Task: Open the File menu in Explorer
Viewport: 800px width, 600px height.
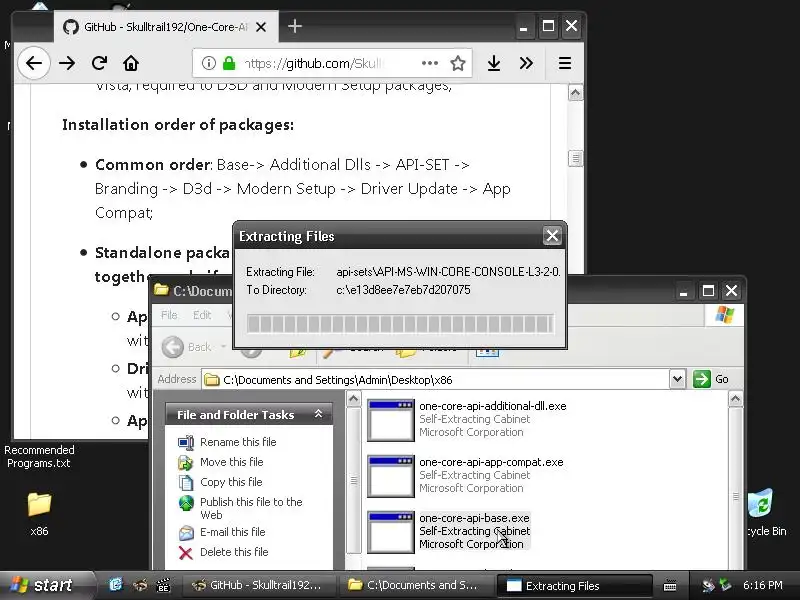Action: point(169,315)
